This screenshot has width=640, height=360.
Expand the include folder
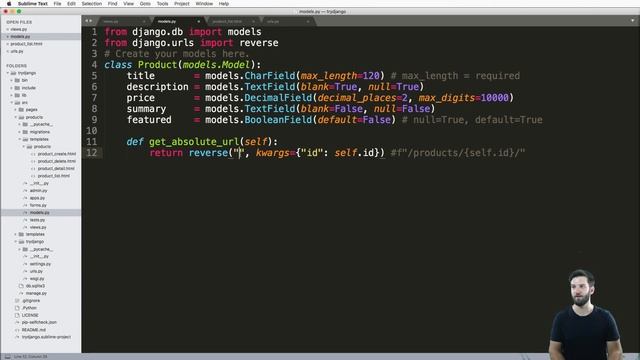(x=12, y=88)
